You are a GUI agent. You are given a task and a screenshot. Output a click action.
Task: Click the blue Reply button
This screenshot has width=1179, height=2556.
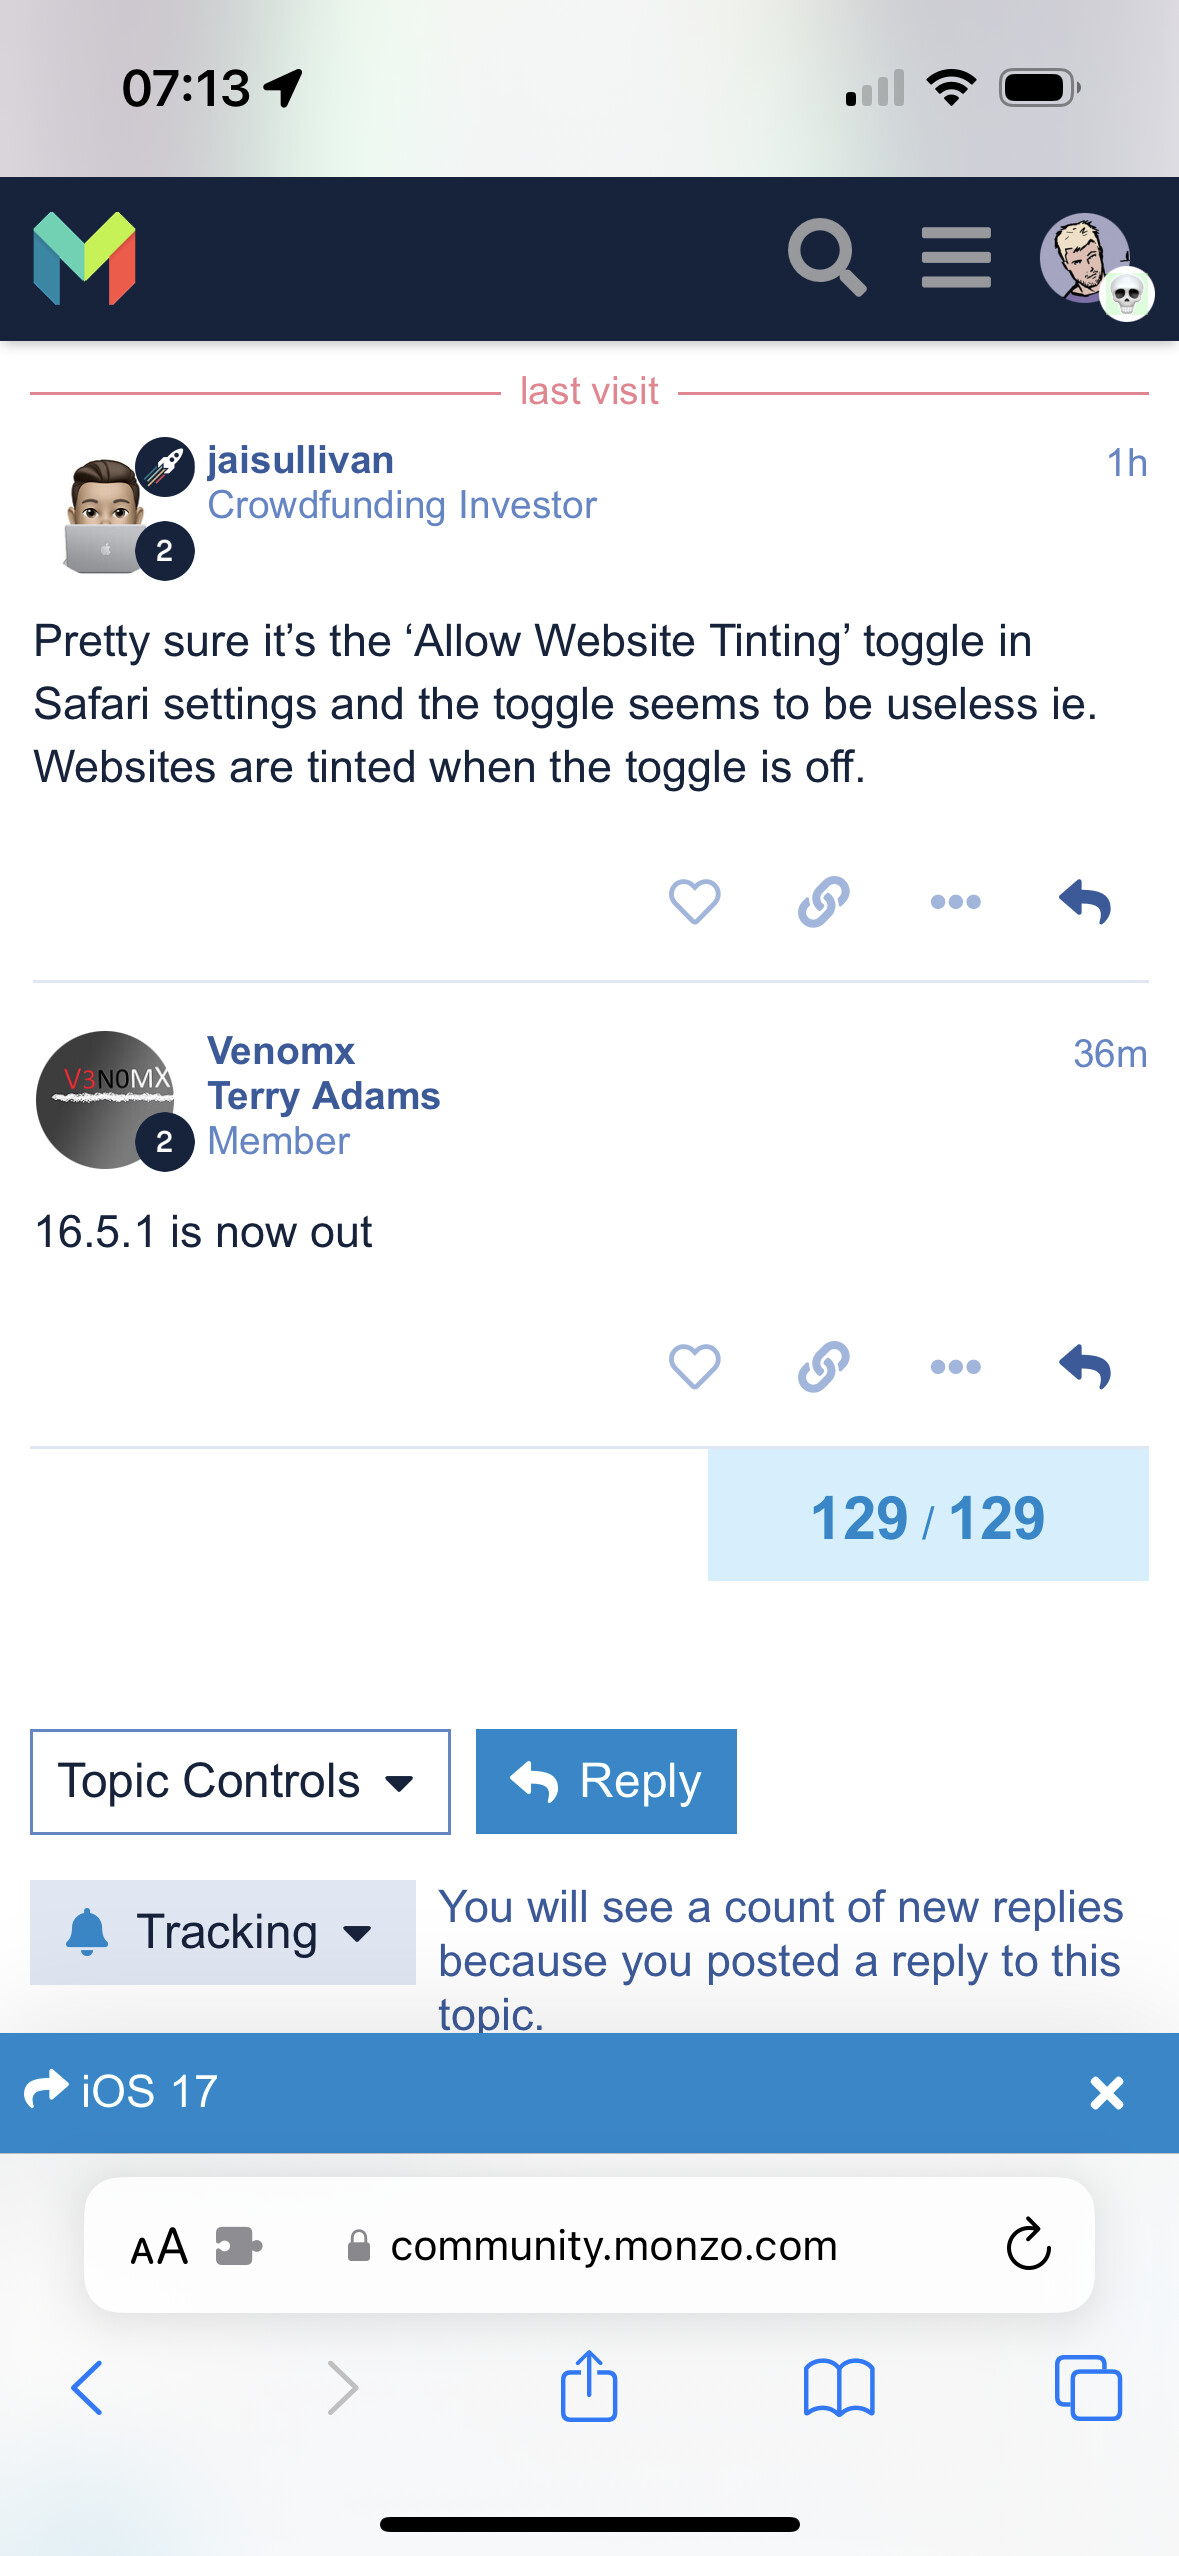pos(606,1781)
